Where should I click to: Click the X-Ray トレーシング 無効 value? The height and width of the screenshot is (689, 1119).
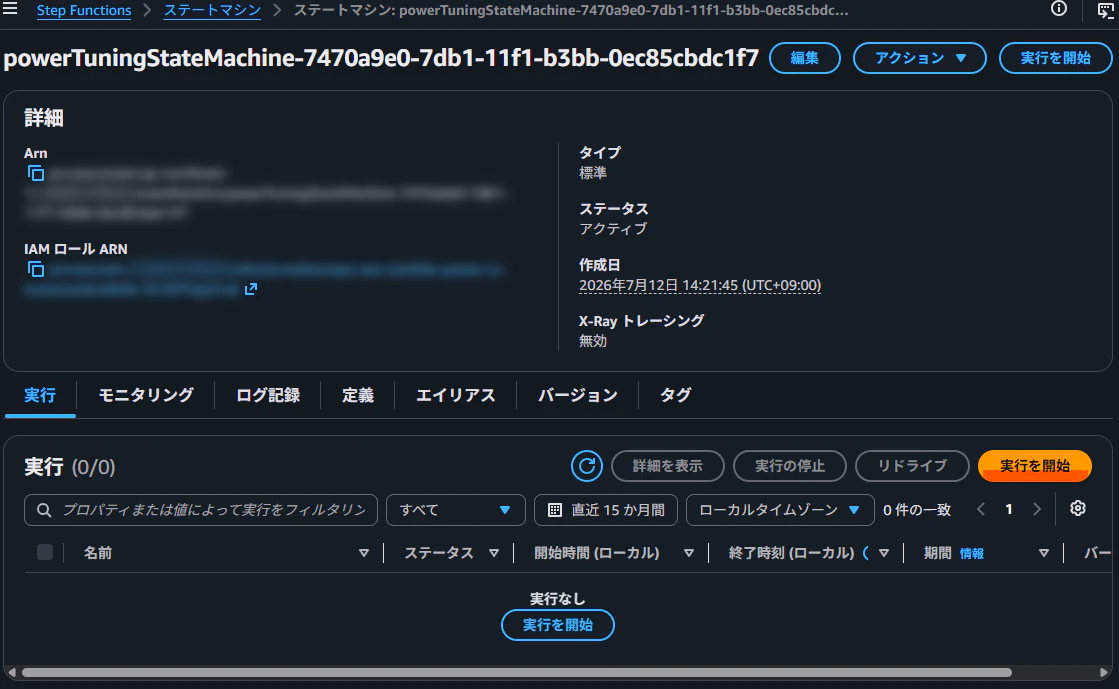click(592, 341)
